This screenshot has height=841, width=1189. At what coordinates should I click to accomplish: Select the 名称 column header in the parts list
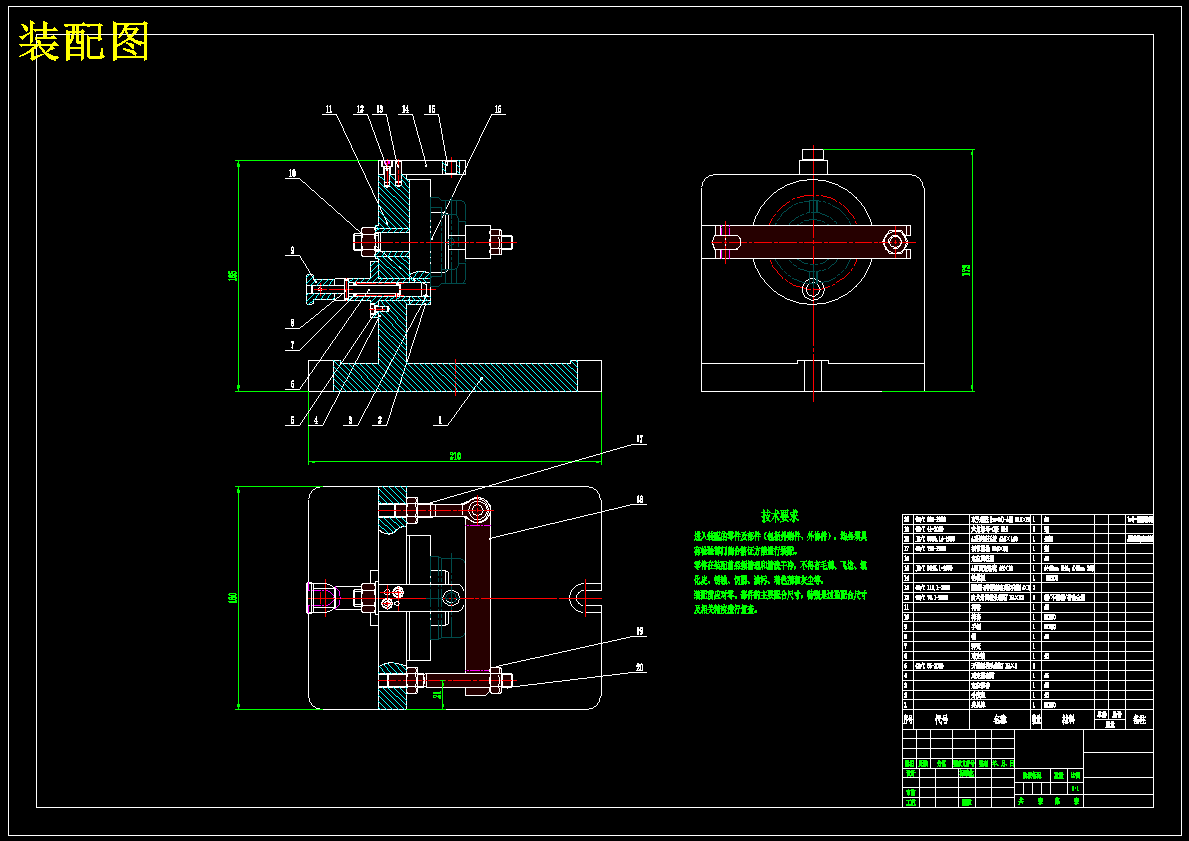coord(1001,720)
